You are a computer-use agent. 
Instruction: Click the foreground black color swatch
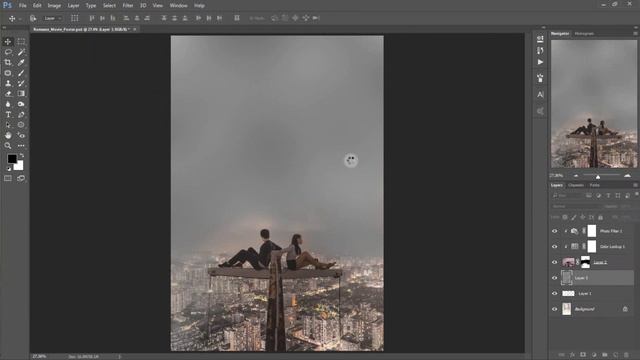pyautogui.click(x=12, y=158)
